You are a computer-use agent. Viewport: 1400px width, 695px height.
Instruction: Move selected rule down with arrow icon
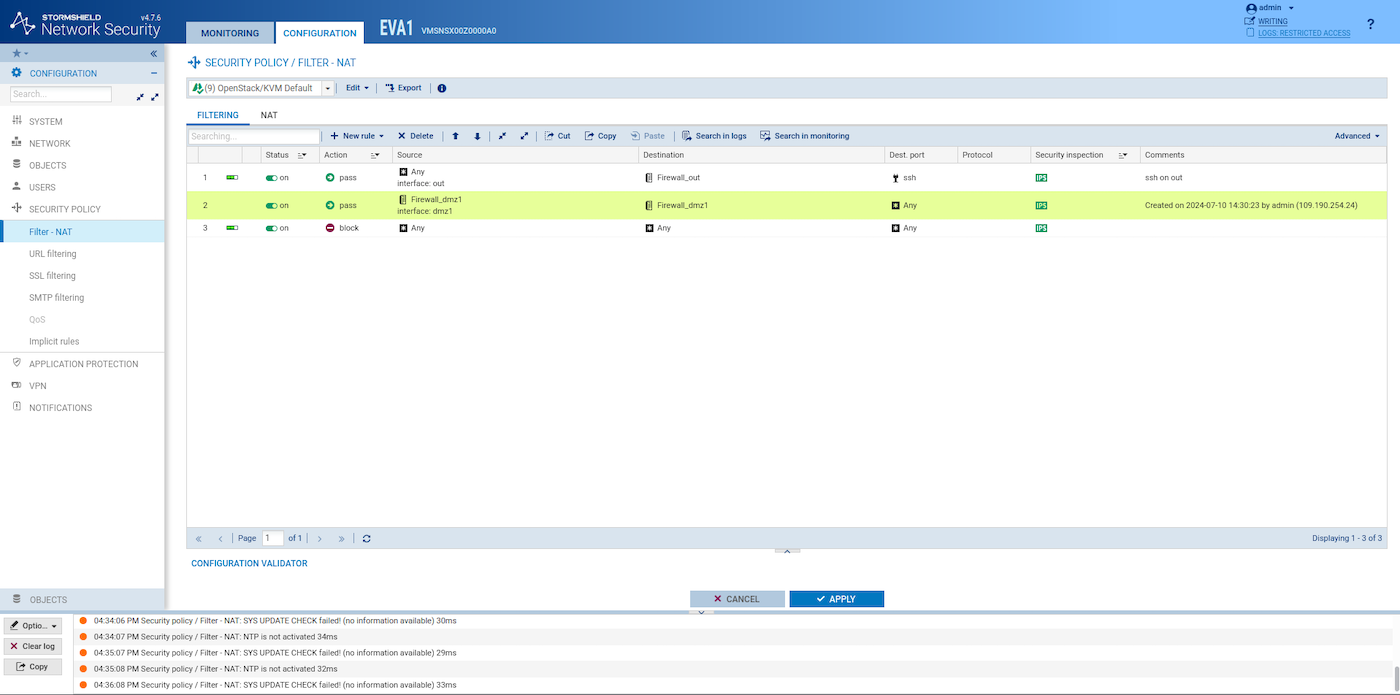(477, 136)
